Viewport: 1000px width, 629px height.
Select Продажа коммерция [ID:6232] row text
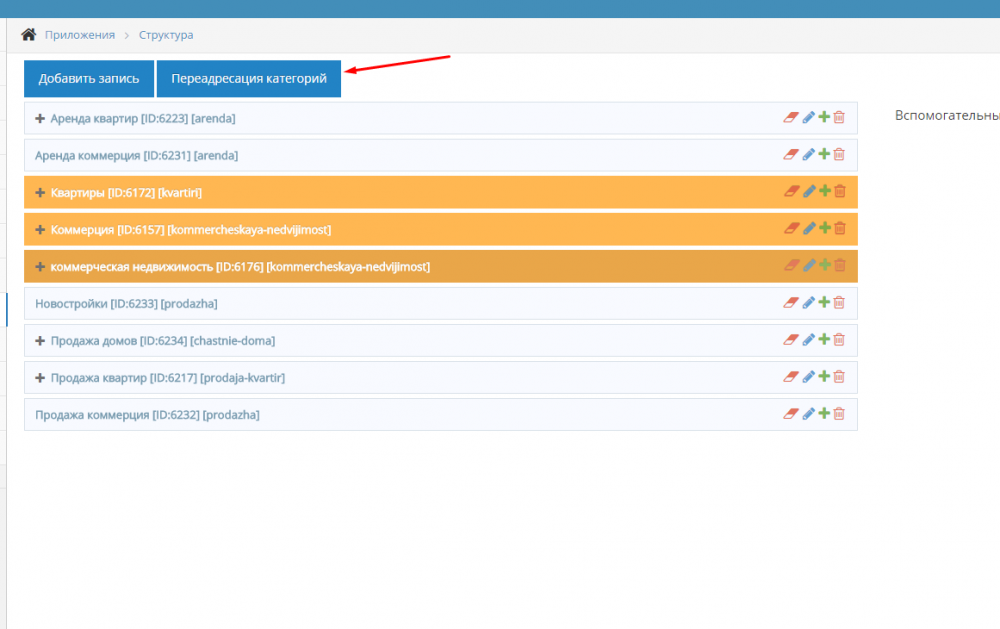pos(147,415)
